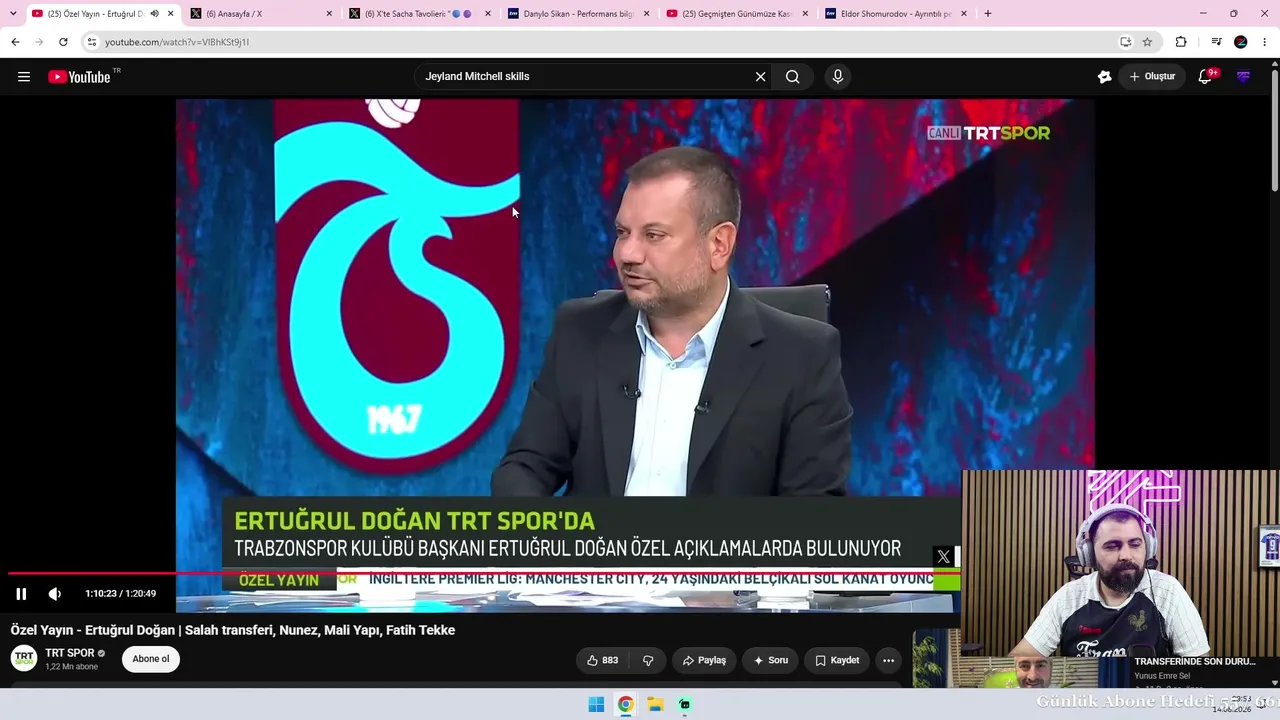Close the Eldor Shomurodov tab

coord(964,14)
